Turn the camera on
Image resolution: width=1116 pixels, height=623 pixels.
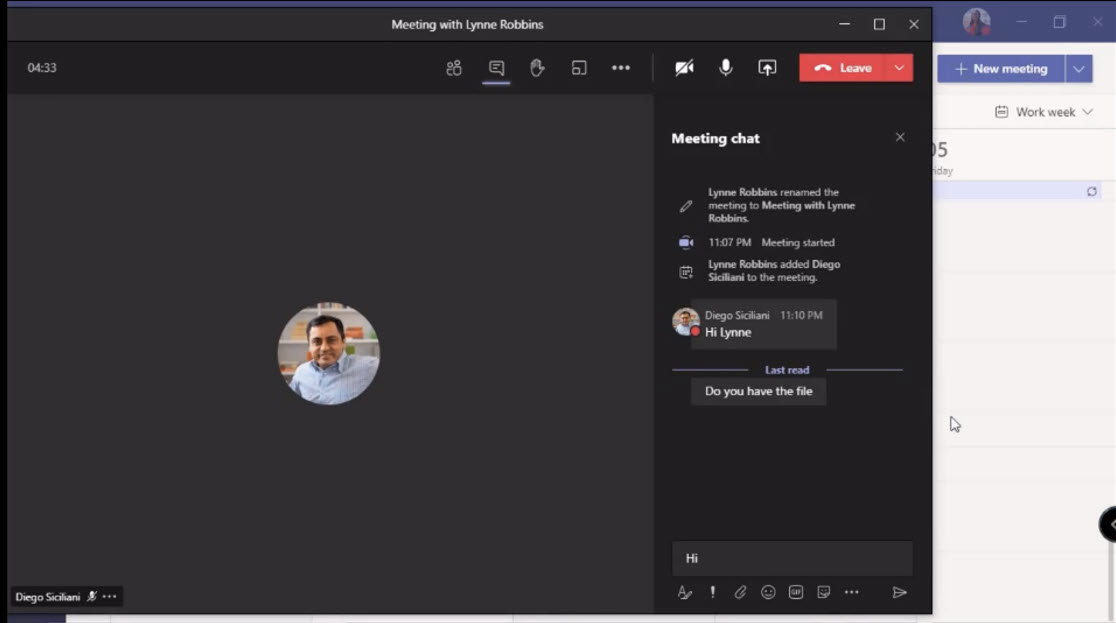click(684, 68)
